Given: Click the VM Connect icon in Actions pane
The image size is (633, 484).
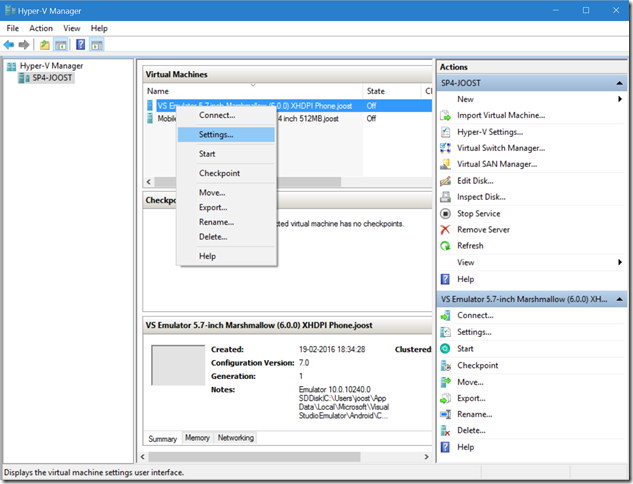Looking at the screenshot, I should click(x=445, y=316).
